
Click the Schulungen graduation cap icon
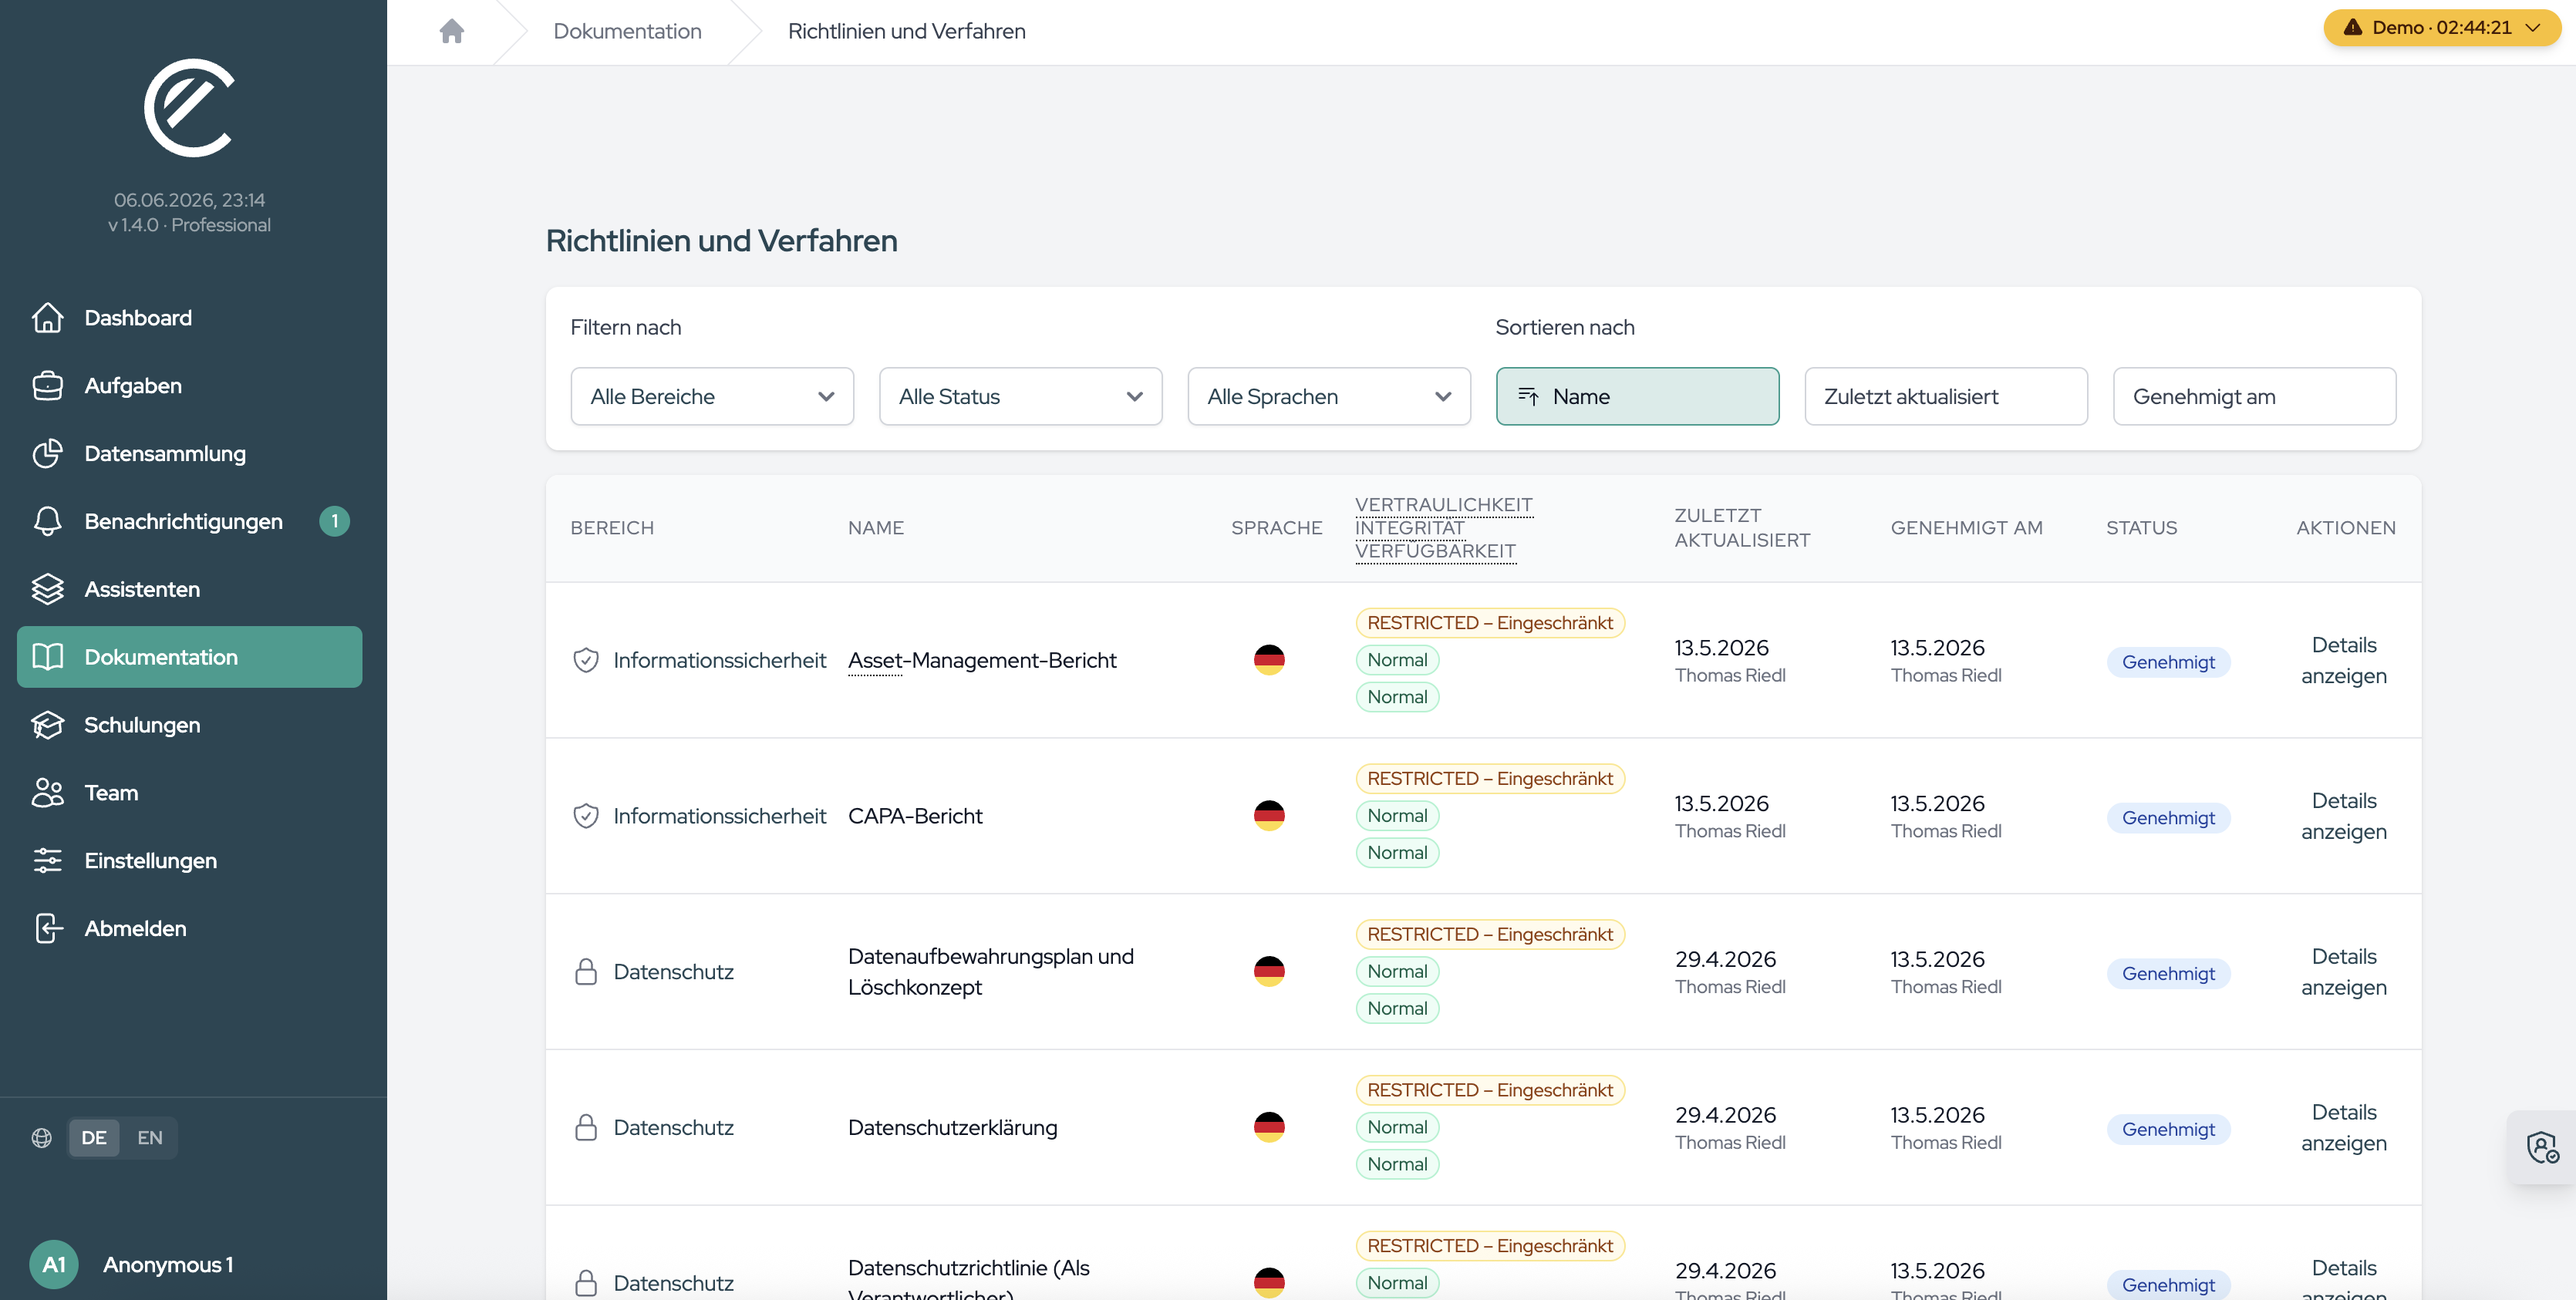(x=47, y=725)
